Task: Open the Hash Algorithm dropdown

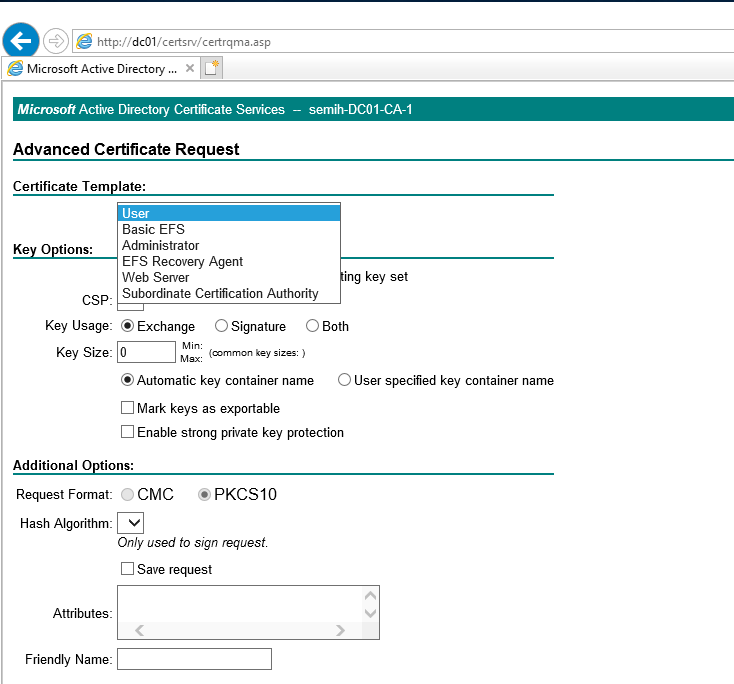Action: coord(131,522)
